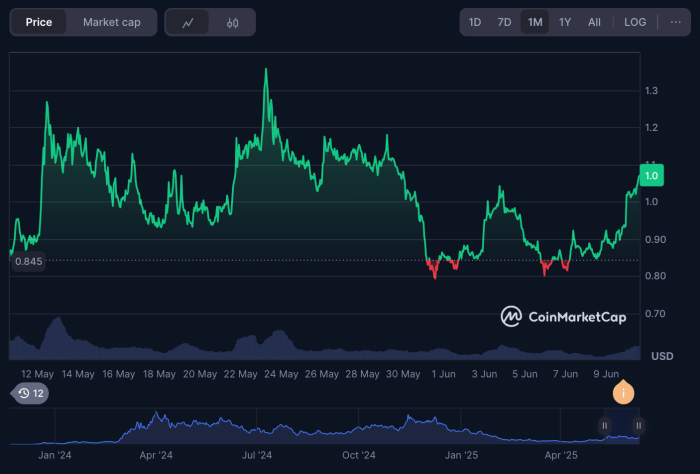
Task: Switch to line chart view
Action: tap(189, 22)
